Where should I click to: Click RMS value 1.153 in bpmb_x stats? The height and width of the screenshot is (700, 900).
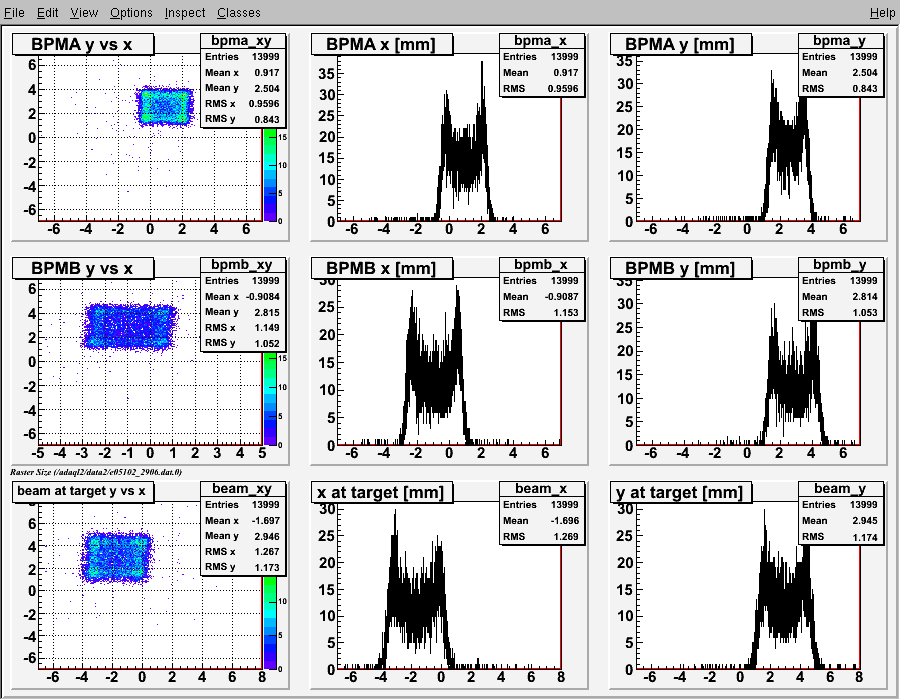point(567,313)
